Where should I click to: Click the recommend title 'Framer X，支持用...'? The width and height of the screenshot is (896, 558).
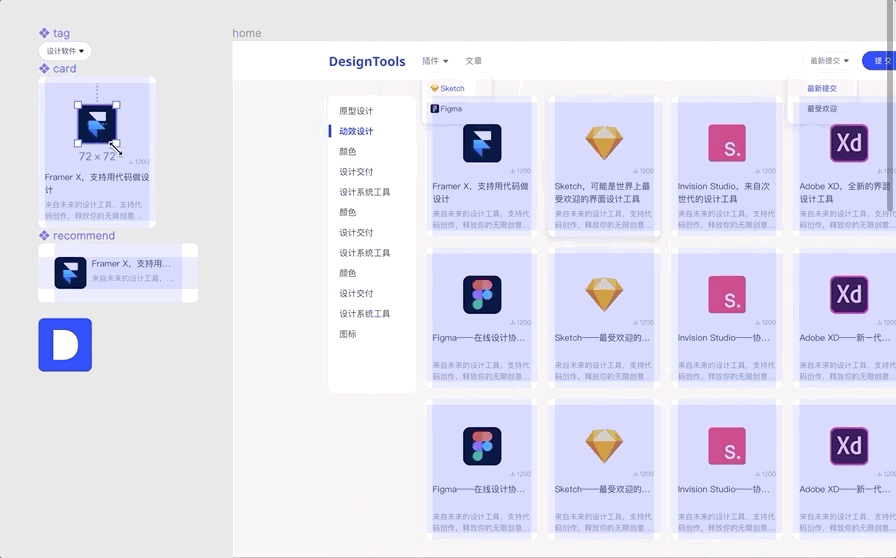pos(131,264)
